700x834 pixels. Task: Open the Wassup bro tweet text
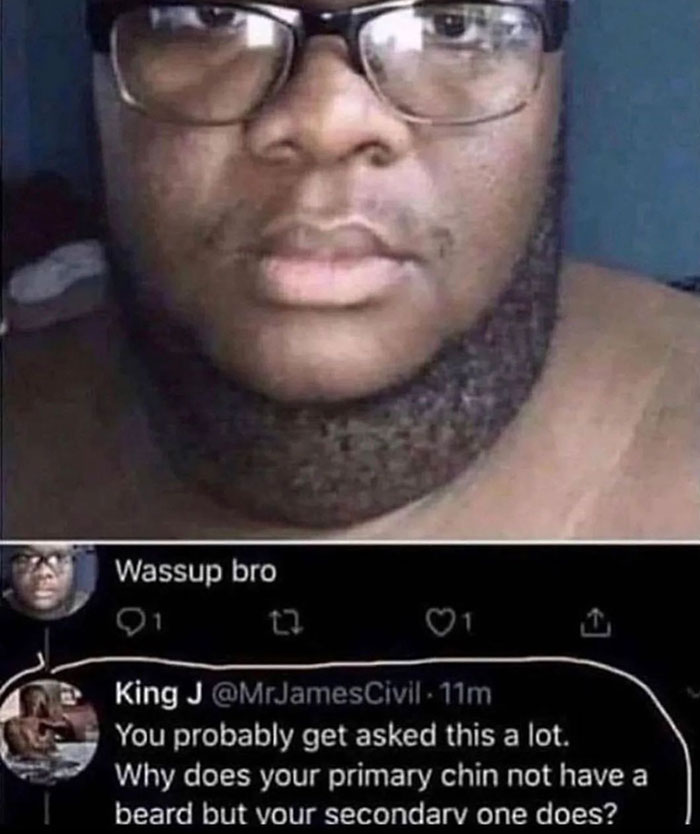(196, 572)
